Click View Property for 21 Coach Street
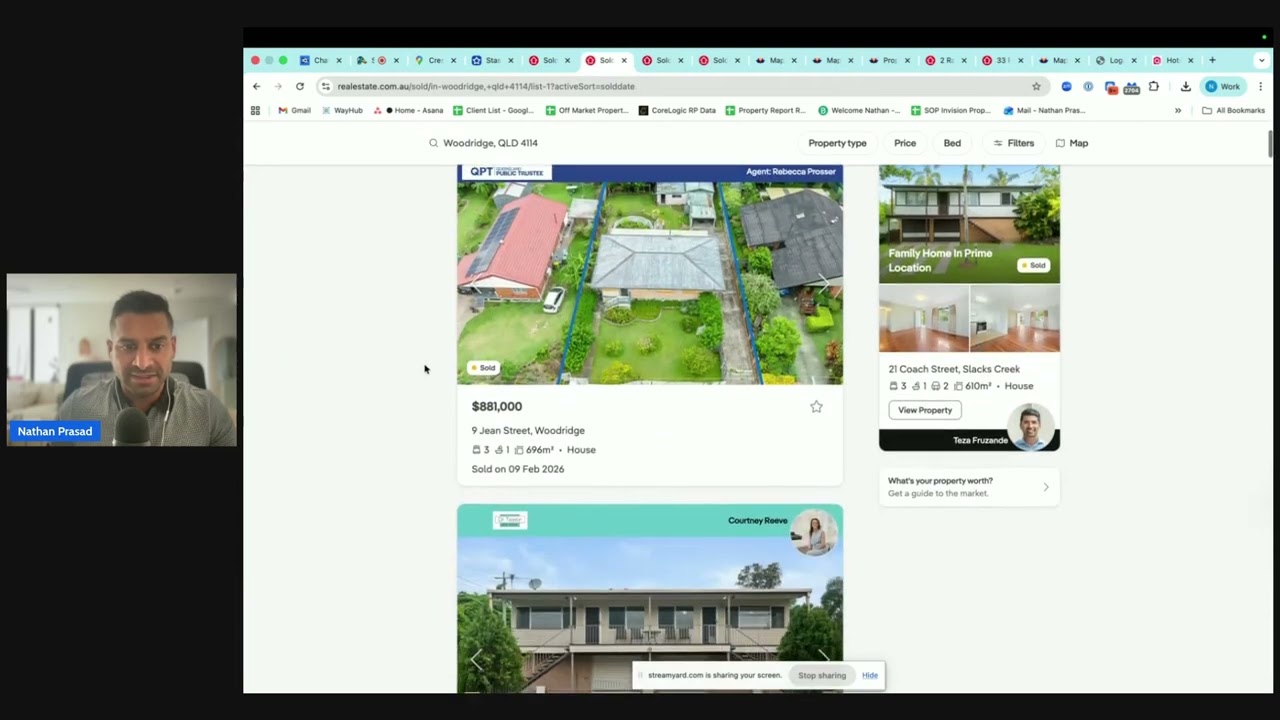This screenshot has height=720, width=1280. pos(925,410)
